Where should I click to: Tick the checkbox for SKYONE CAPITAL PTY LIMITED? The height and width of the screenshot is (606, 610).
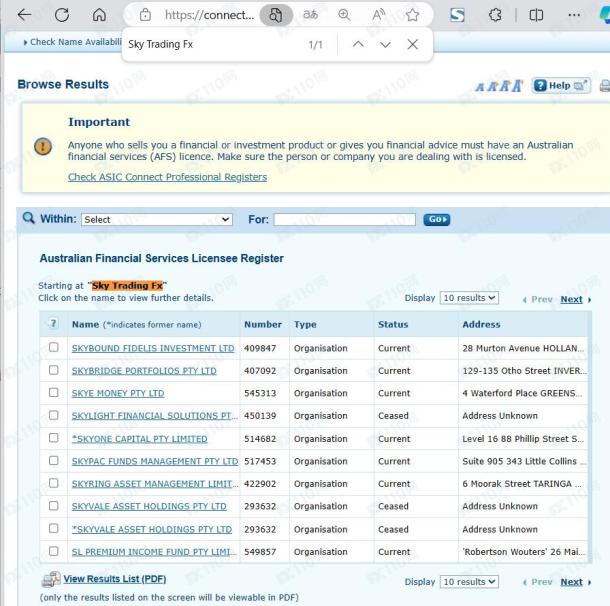(x=54, y=438)
